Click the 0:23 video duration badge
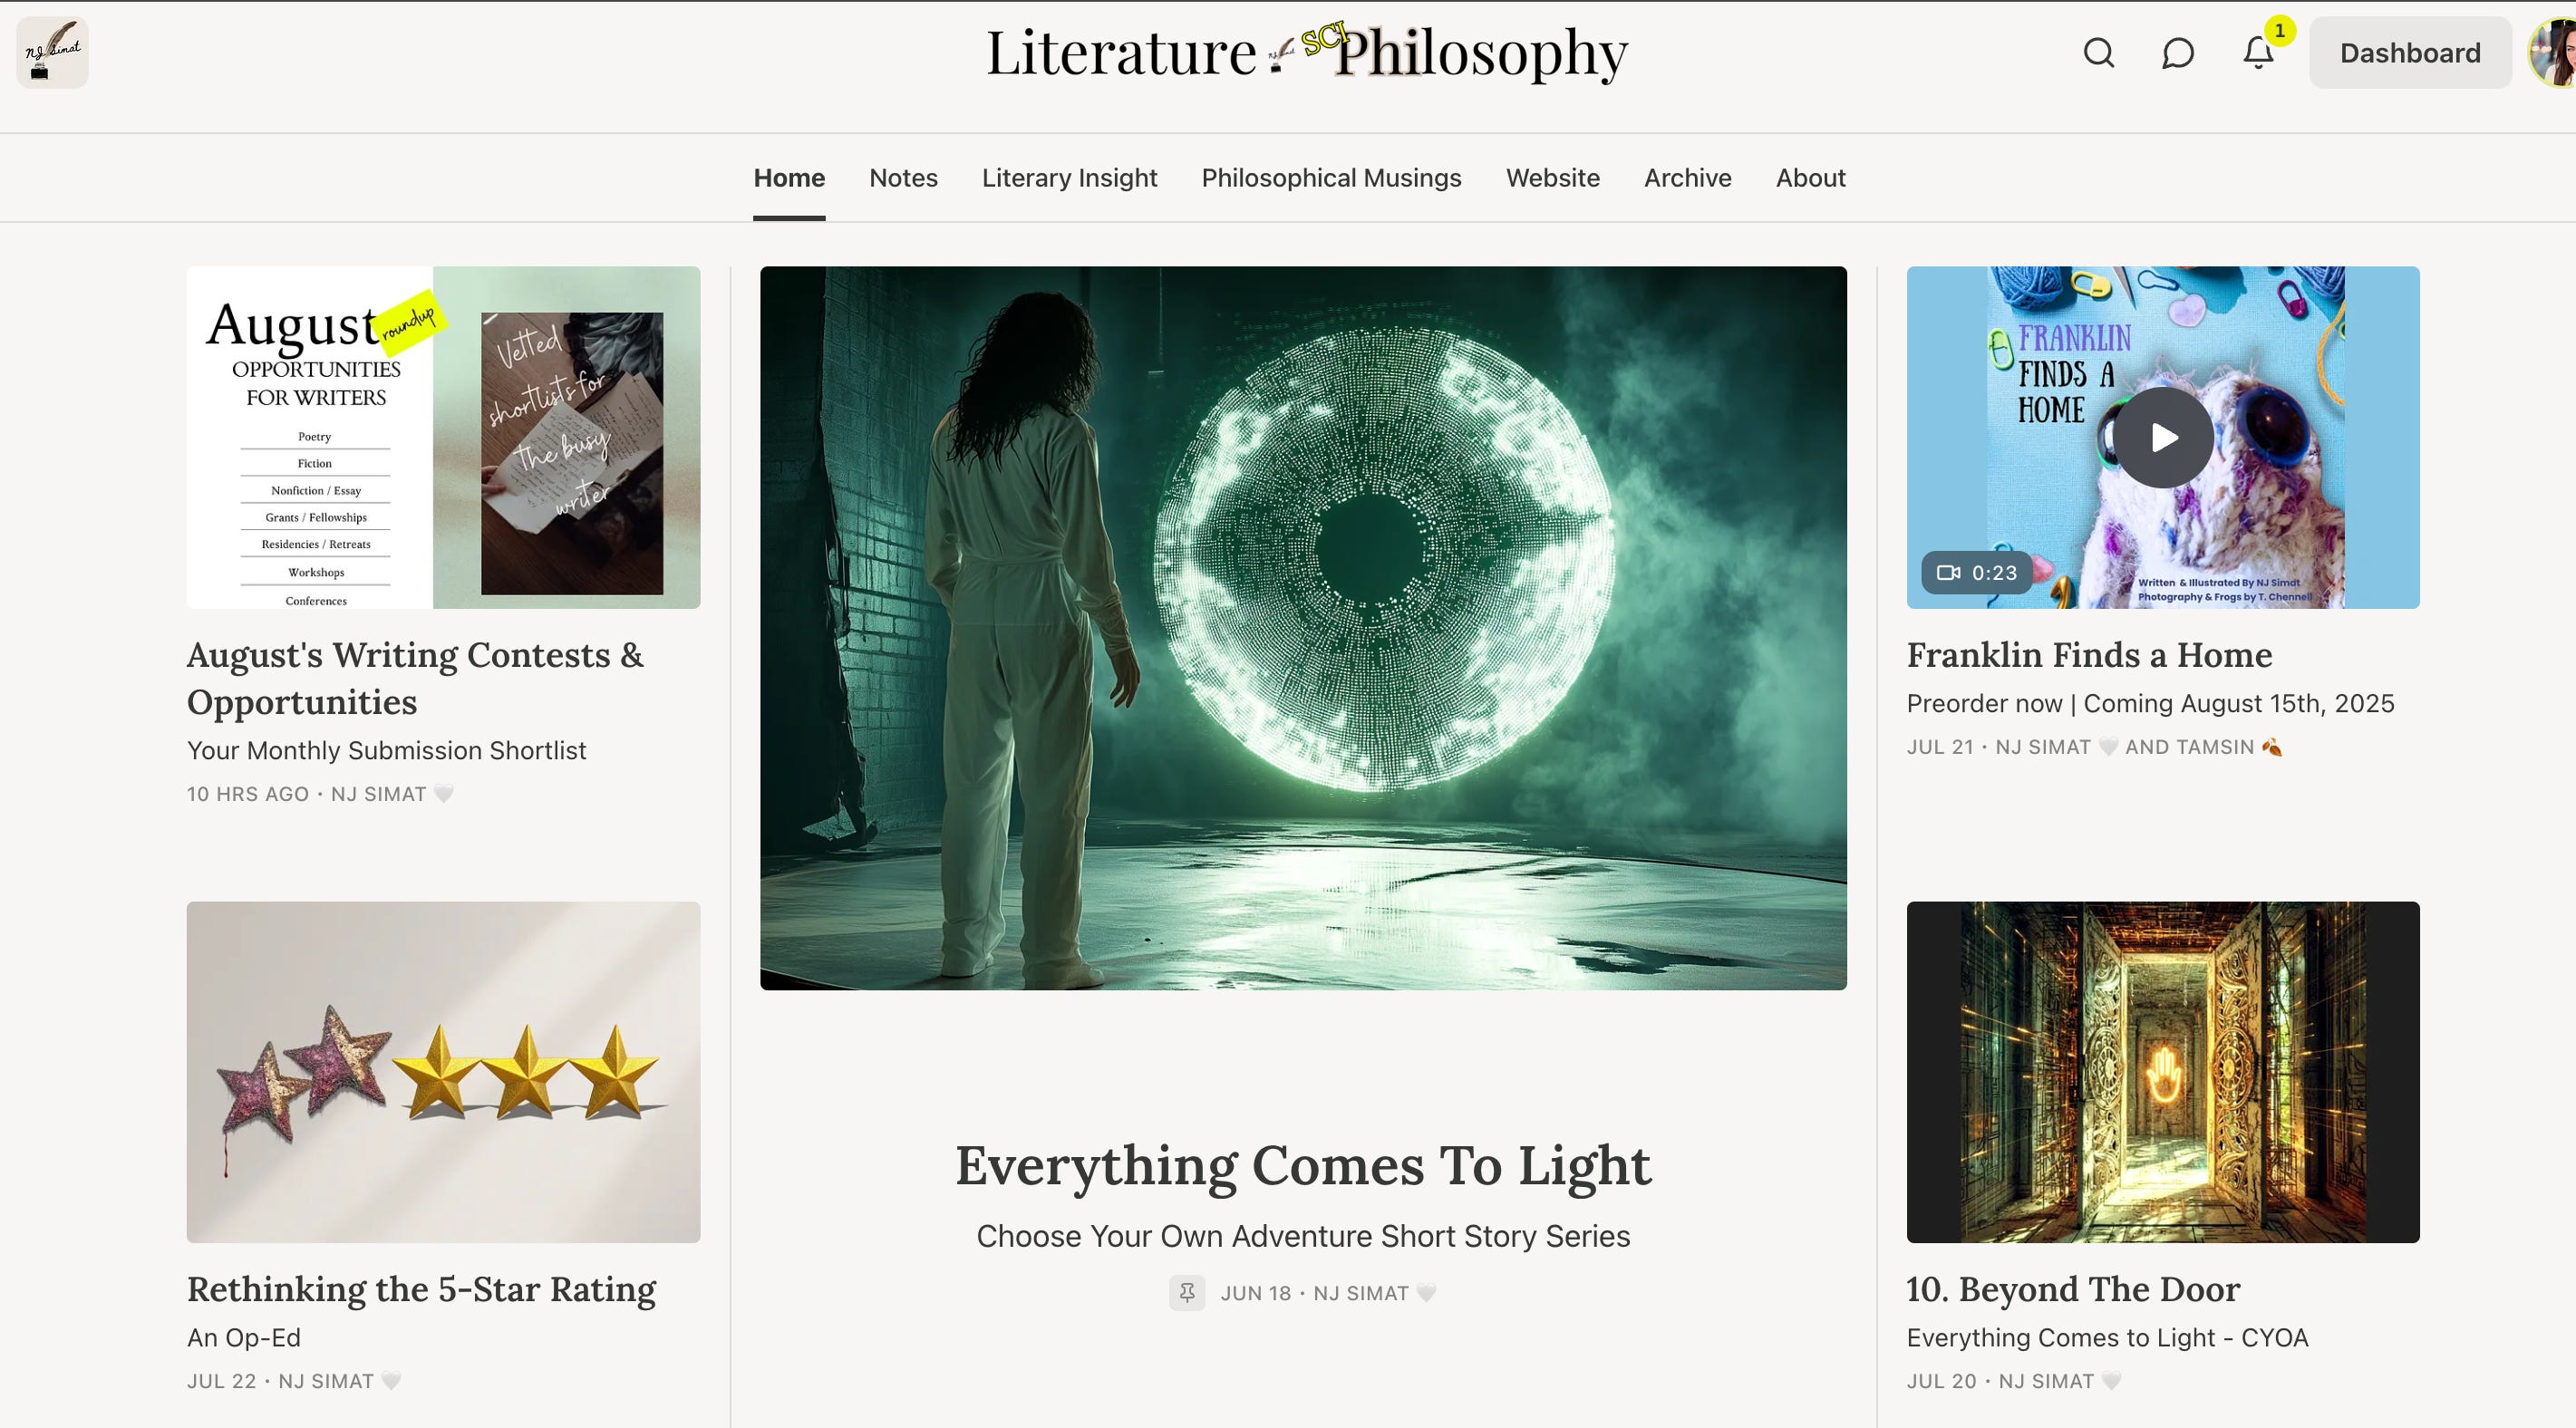The image size is (2576, 1428). [1976, 573]
